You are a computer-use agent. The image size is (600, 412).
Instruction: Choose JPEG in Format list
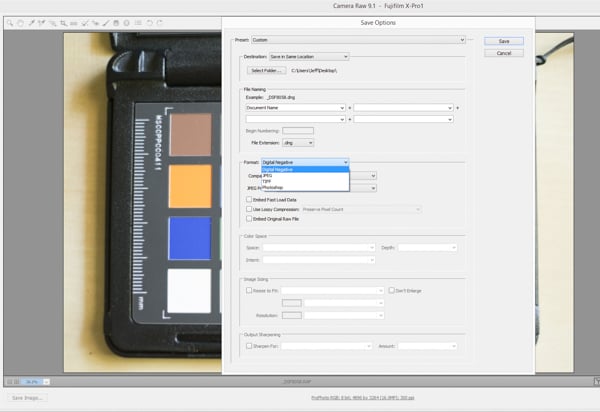(305, 176)
